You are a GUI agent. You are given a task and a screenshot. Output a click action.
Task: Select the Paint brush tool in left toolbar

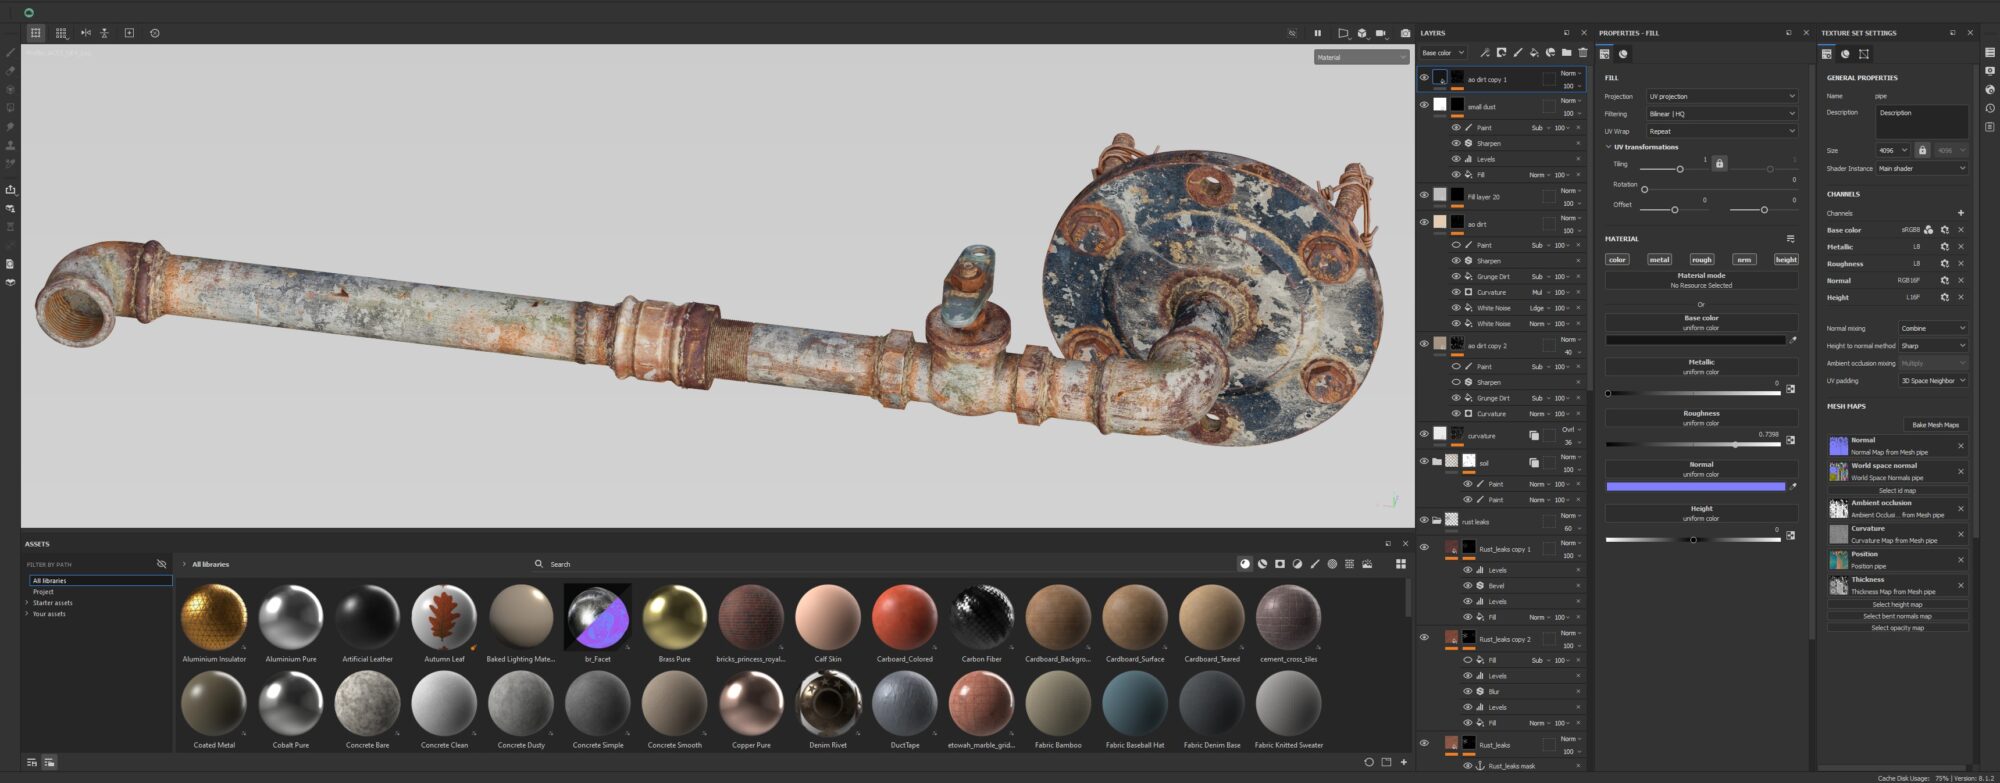(x=10, y=53)
